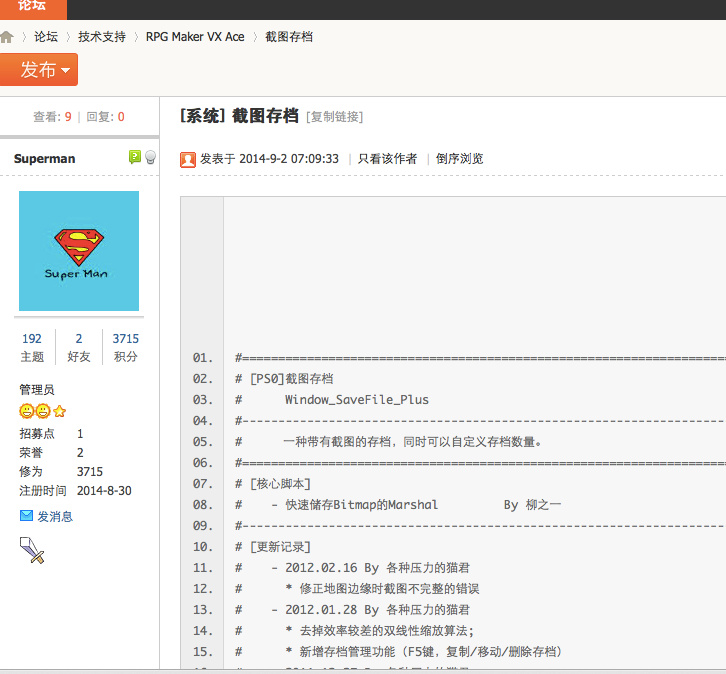The height and width of the screenshot is (674, 726).
Task: Click the green flag icon next to Superman
Action: [134, 157]
